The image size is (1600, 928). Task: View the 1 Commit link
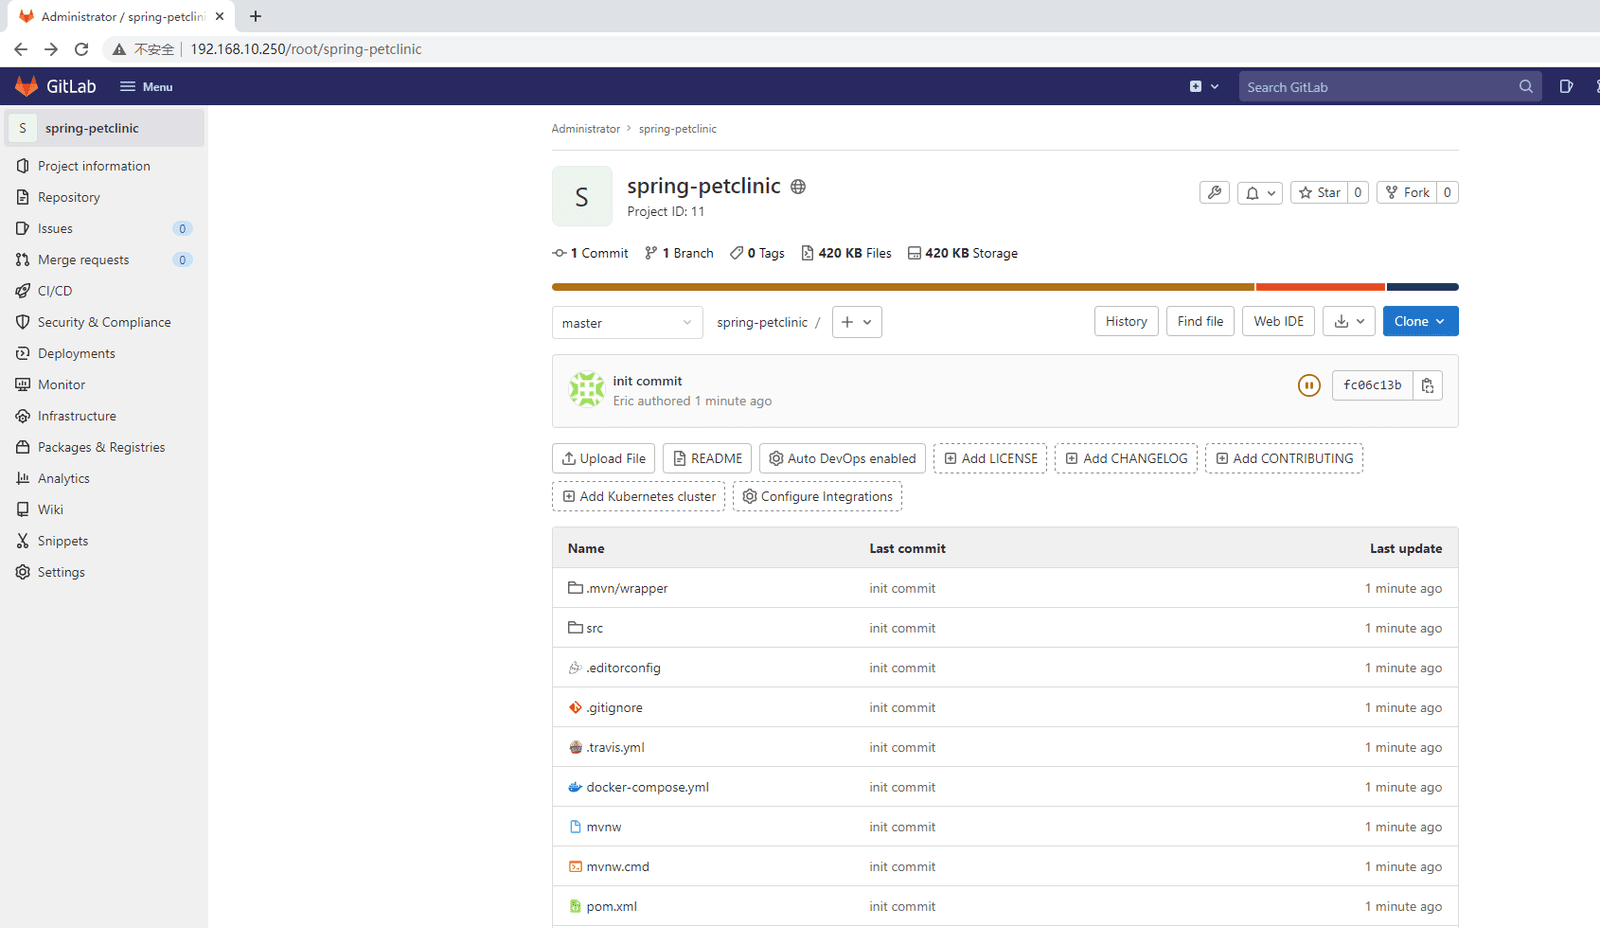click(590, 253)
